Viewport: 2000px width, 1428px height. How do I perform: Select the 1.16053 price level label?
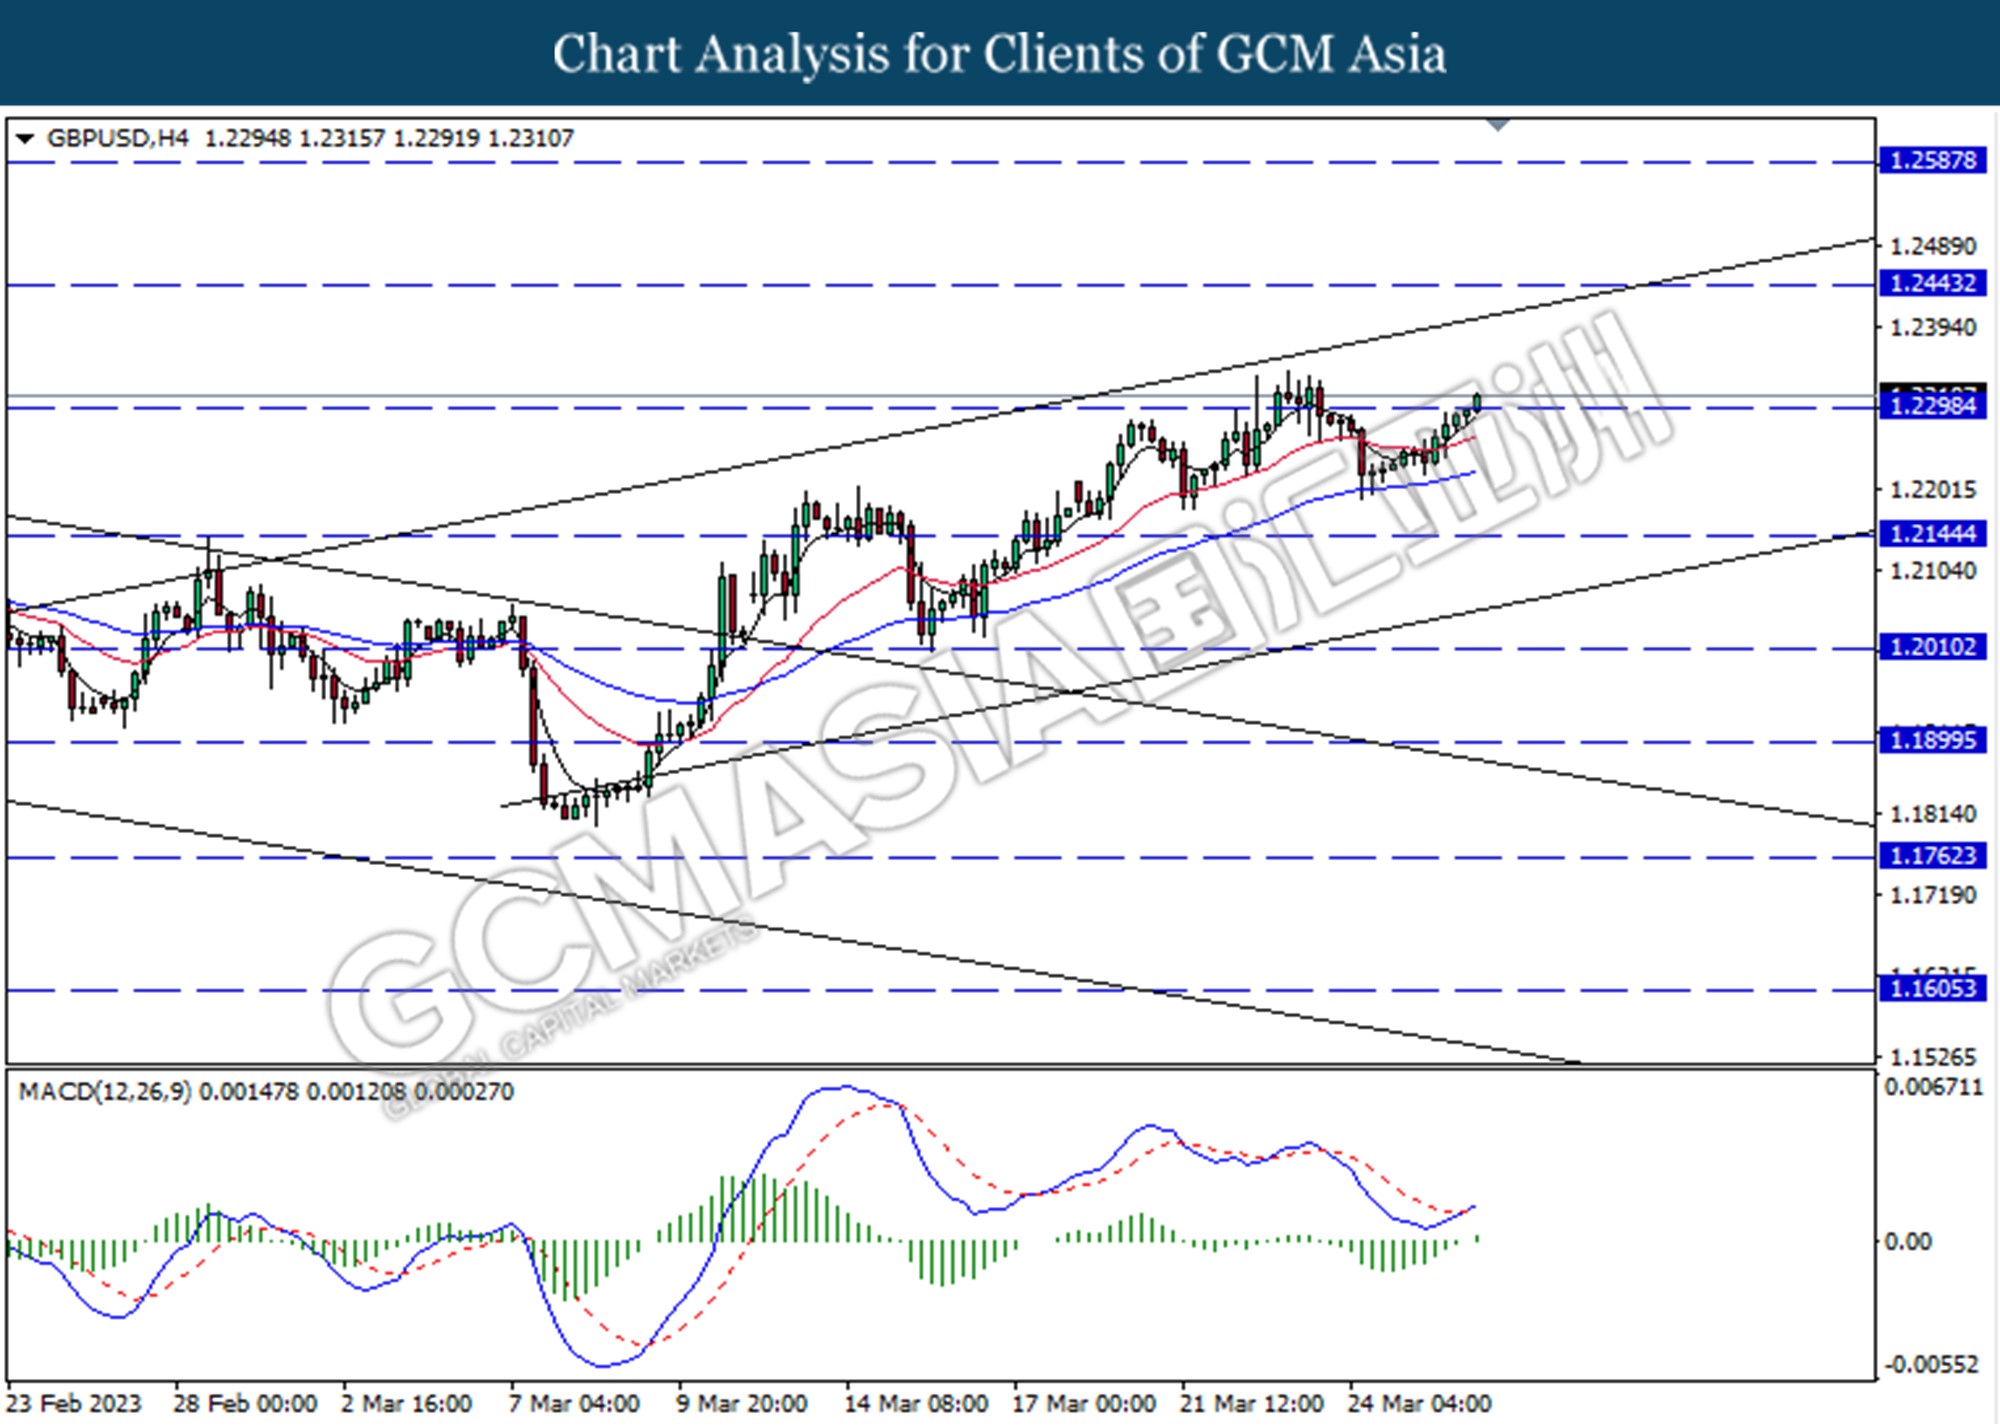coord(1932,989)
